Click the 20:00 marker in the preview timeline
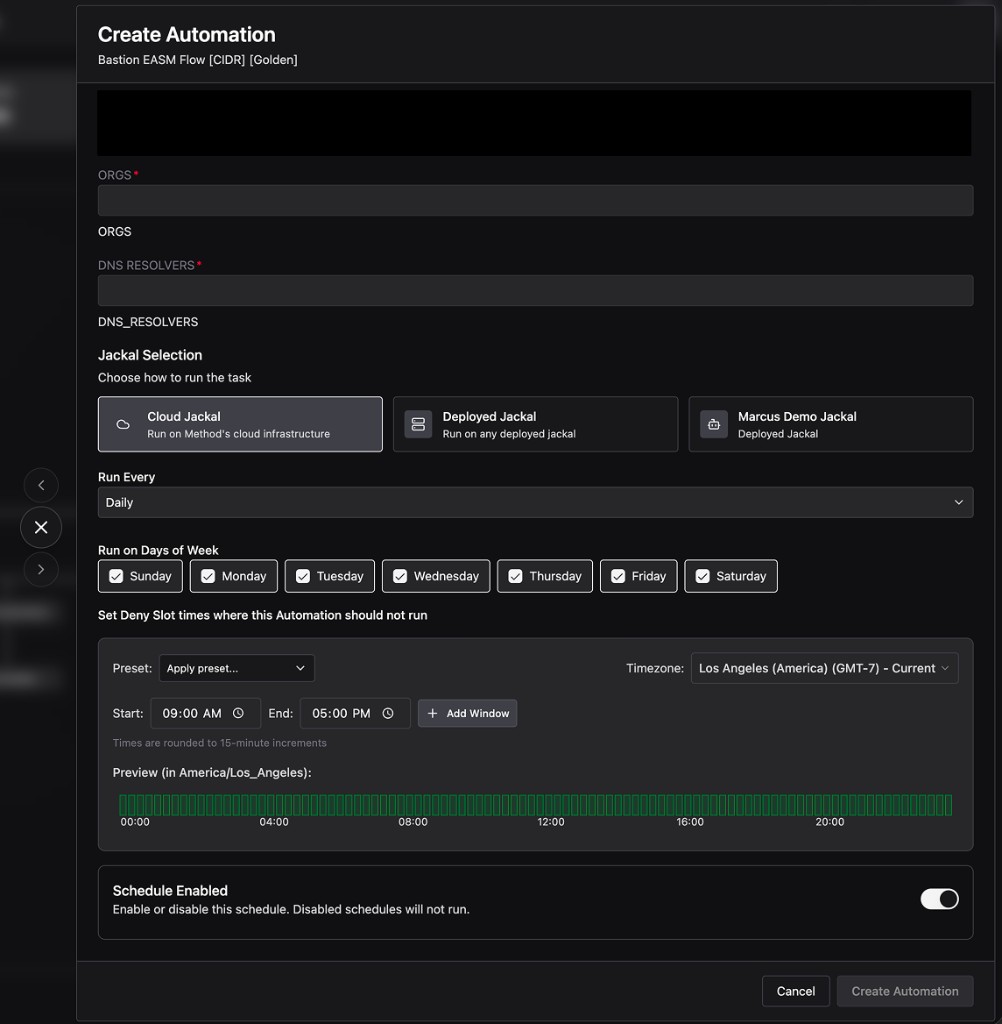Screen dimensions: 1002x1024 830,822
